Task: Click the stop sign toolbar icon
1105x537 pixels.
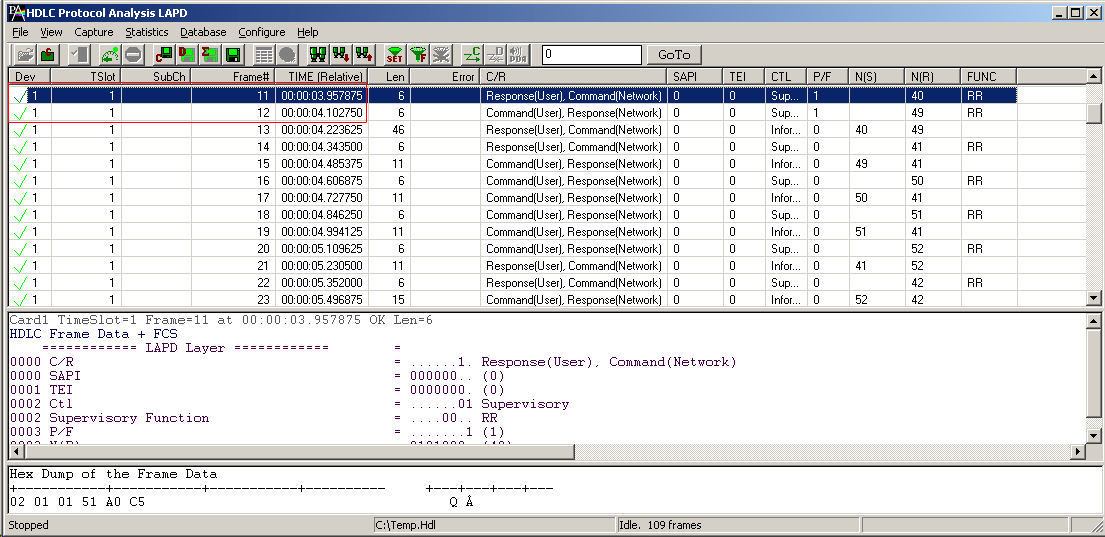Action: click(133, 54)
